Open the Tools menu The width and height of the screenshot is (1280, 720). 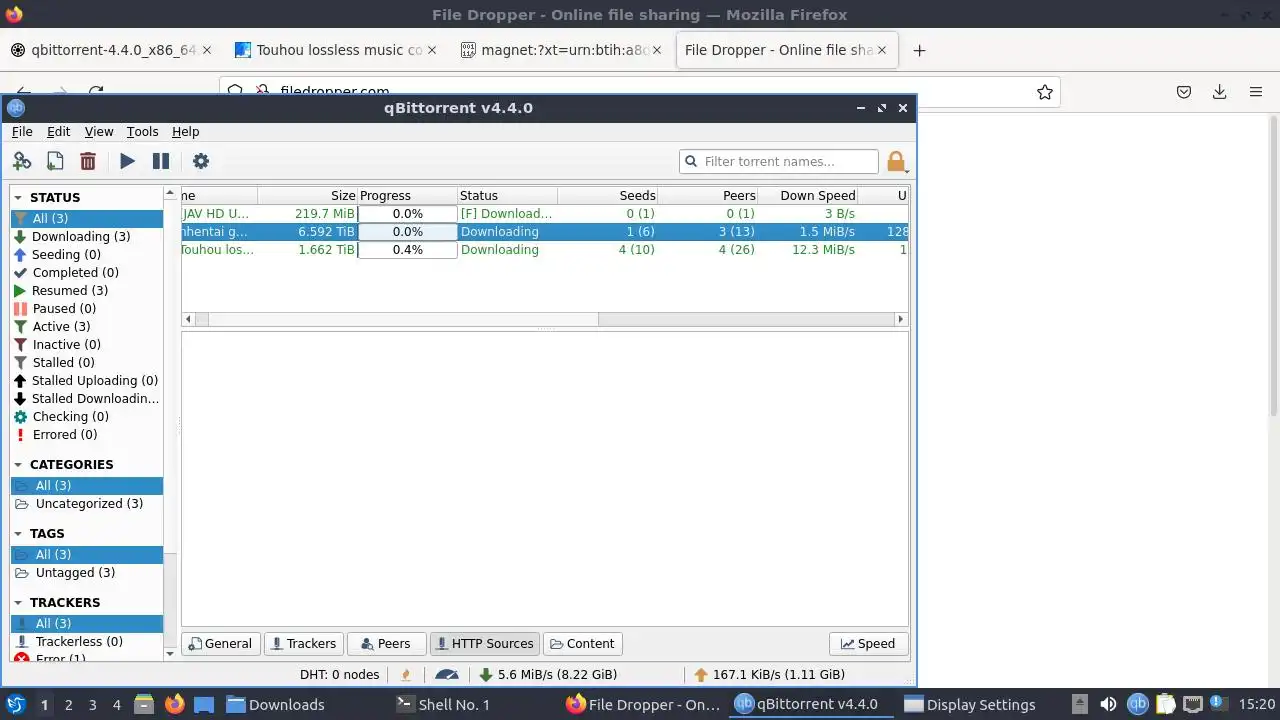point(142,131)
